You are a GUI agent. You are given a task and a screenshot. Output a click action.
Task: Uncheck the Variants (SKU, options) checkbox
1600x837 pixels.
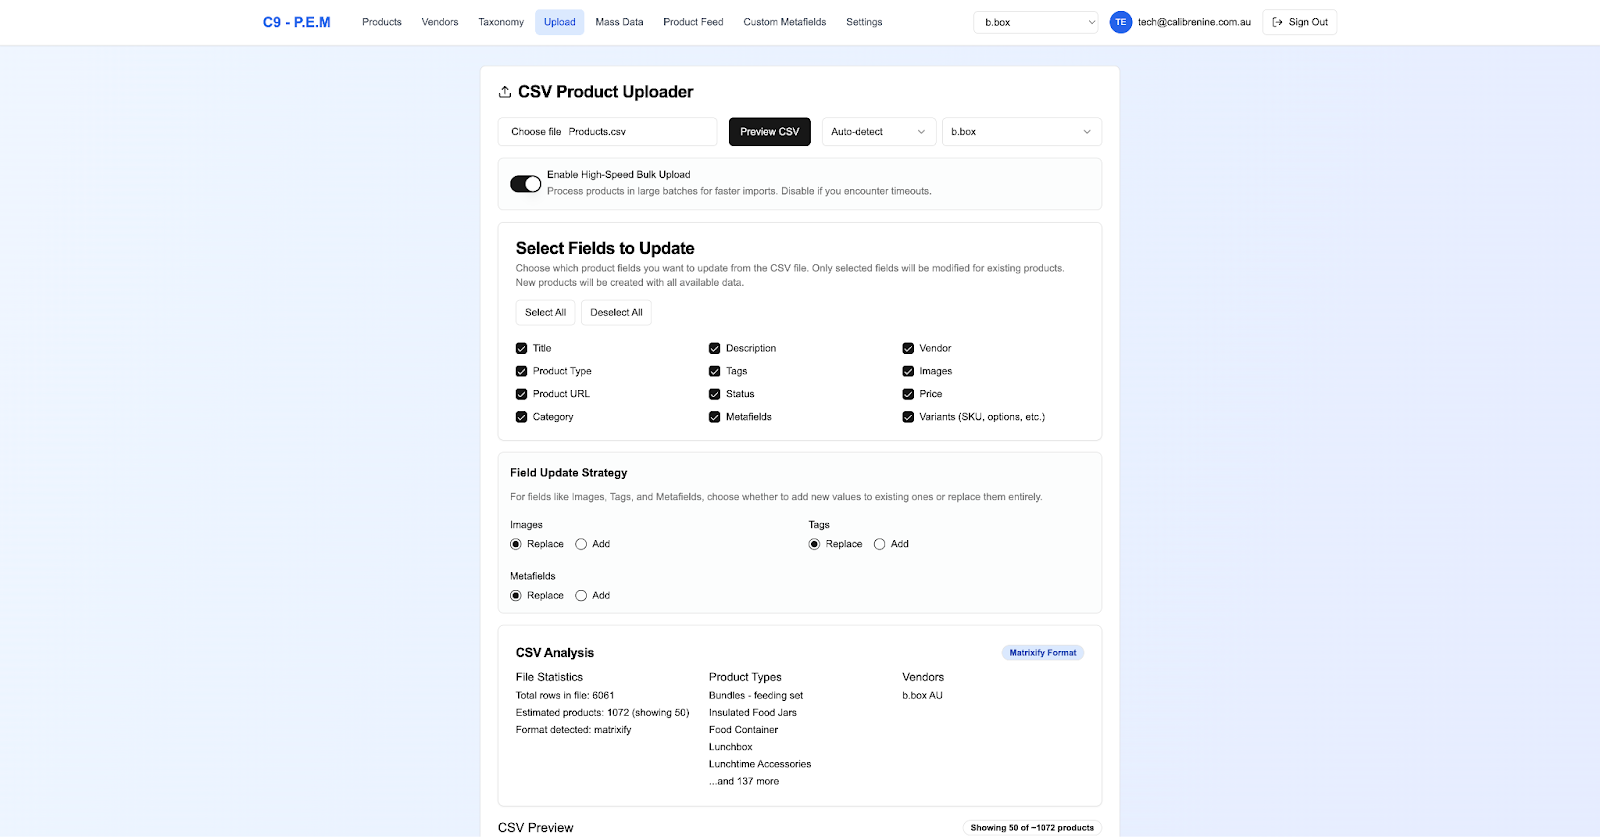coord(908,417)
